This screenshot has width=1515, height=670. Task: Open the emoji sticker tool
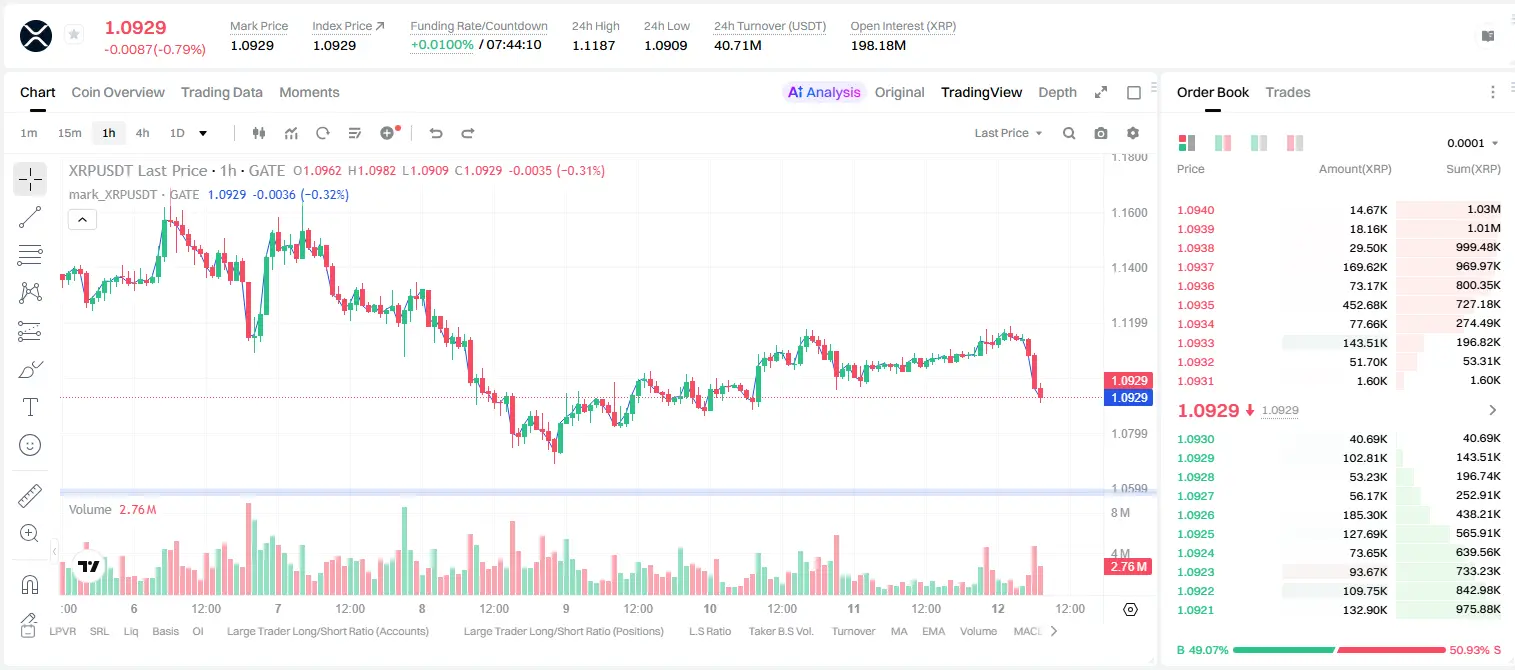pyautogui.click(x=30, y=445)
